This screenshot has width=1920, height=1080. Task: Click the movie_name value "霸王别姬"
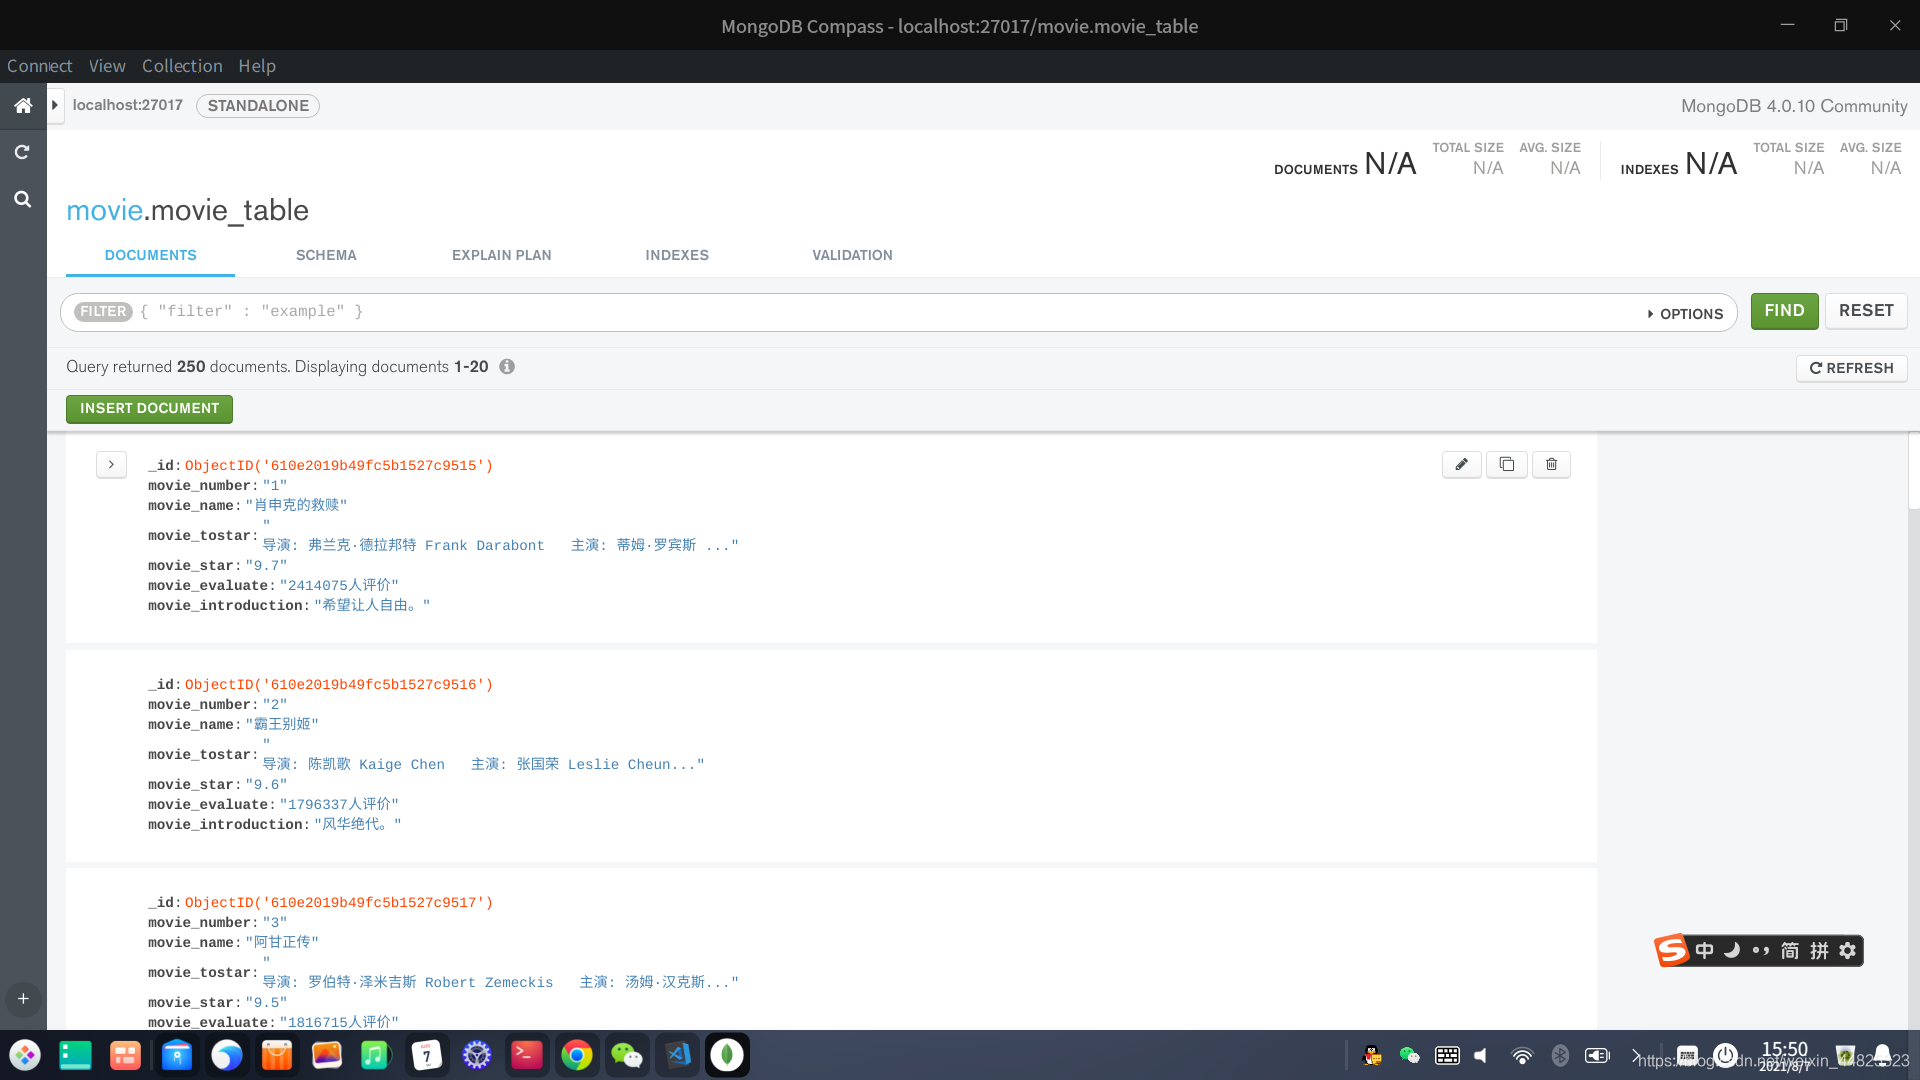[x=282, y=725]
